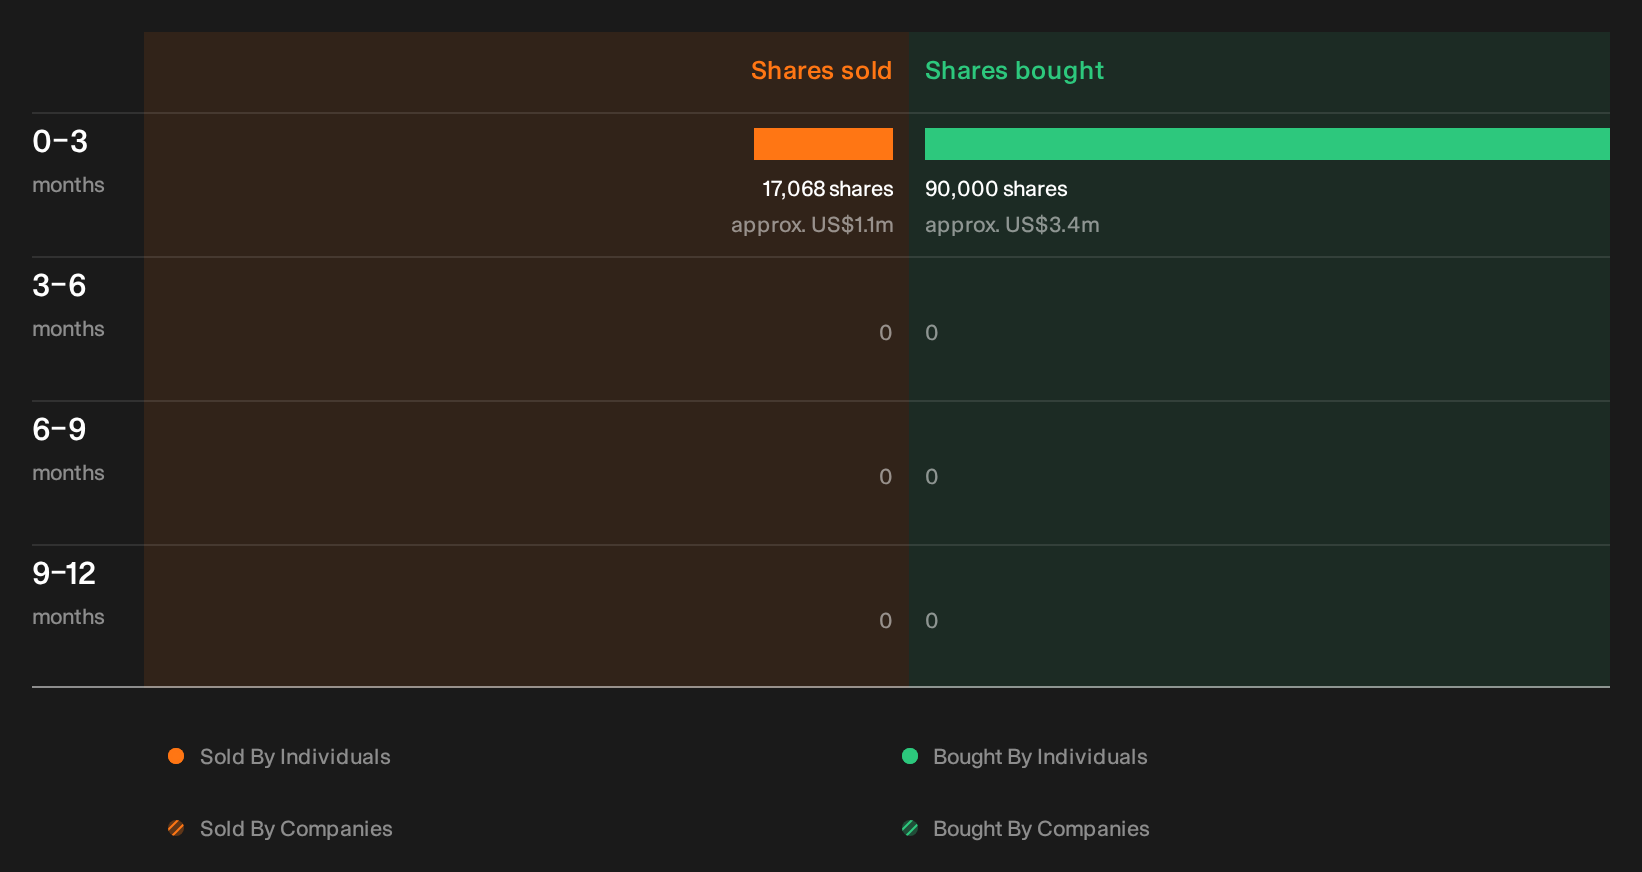Click the "approx. US$1.1m" amount
This screenshot has height=872, width=1642.
[x=812, y=225]
